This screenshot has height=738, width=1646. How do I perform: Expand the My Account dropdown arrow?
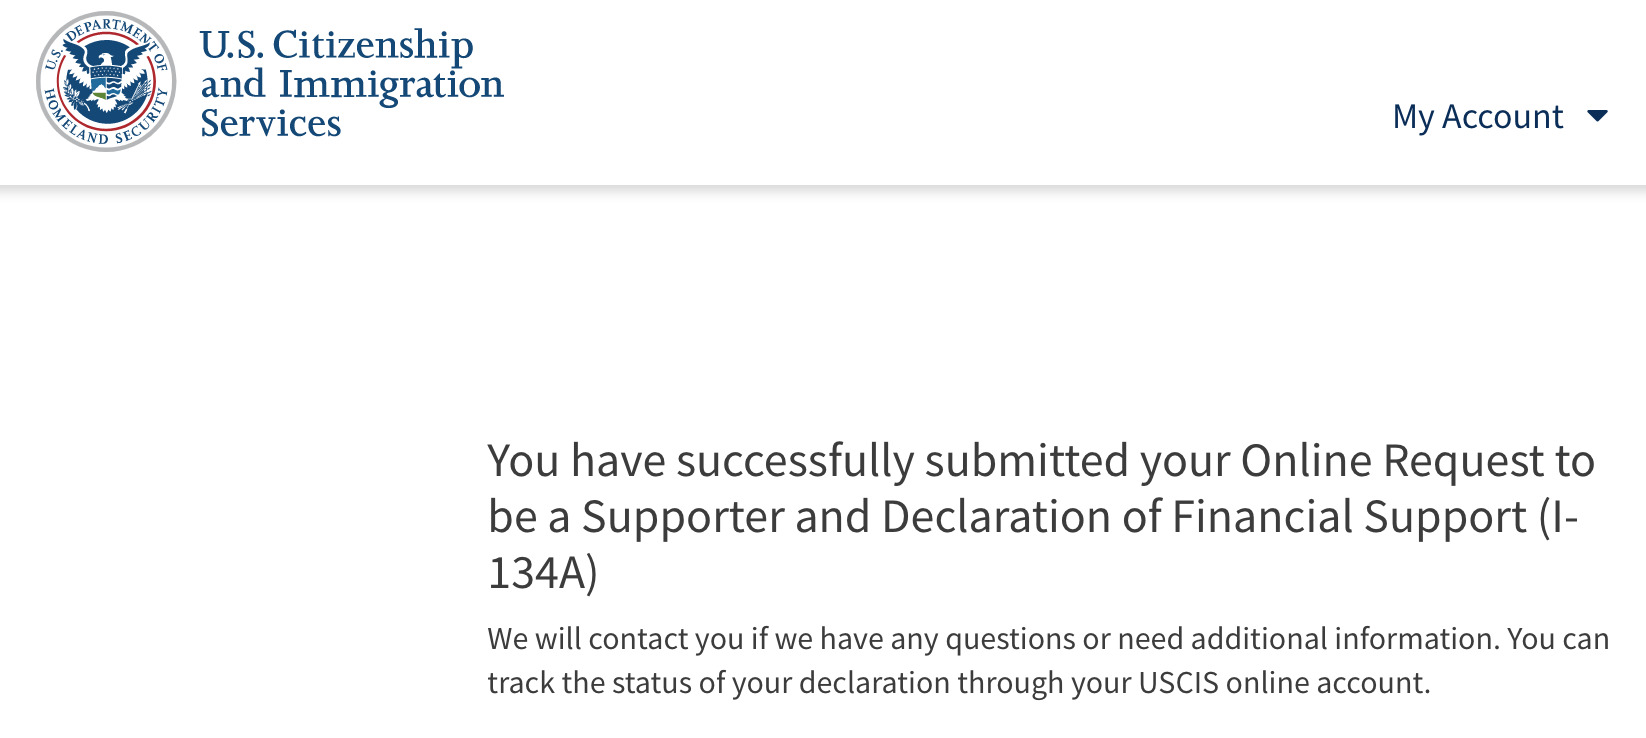pos(1597,117)
